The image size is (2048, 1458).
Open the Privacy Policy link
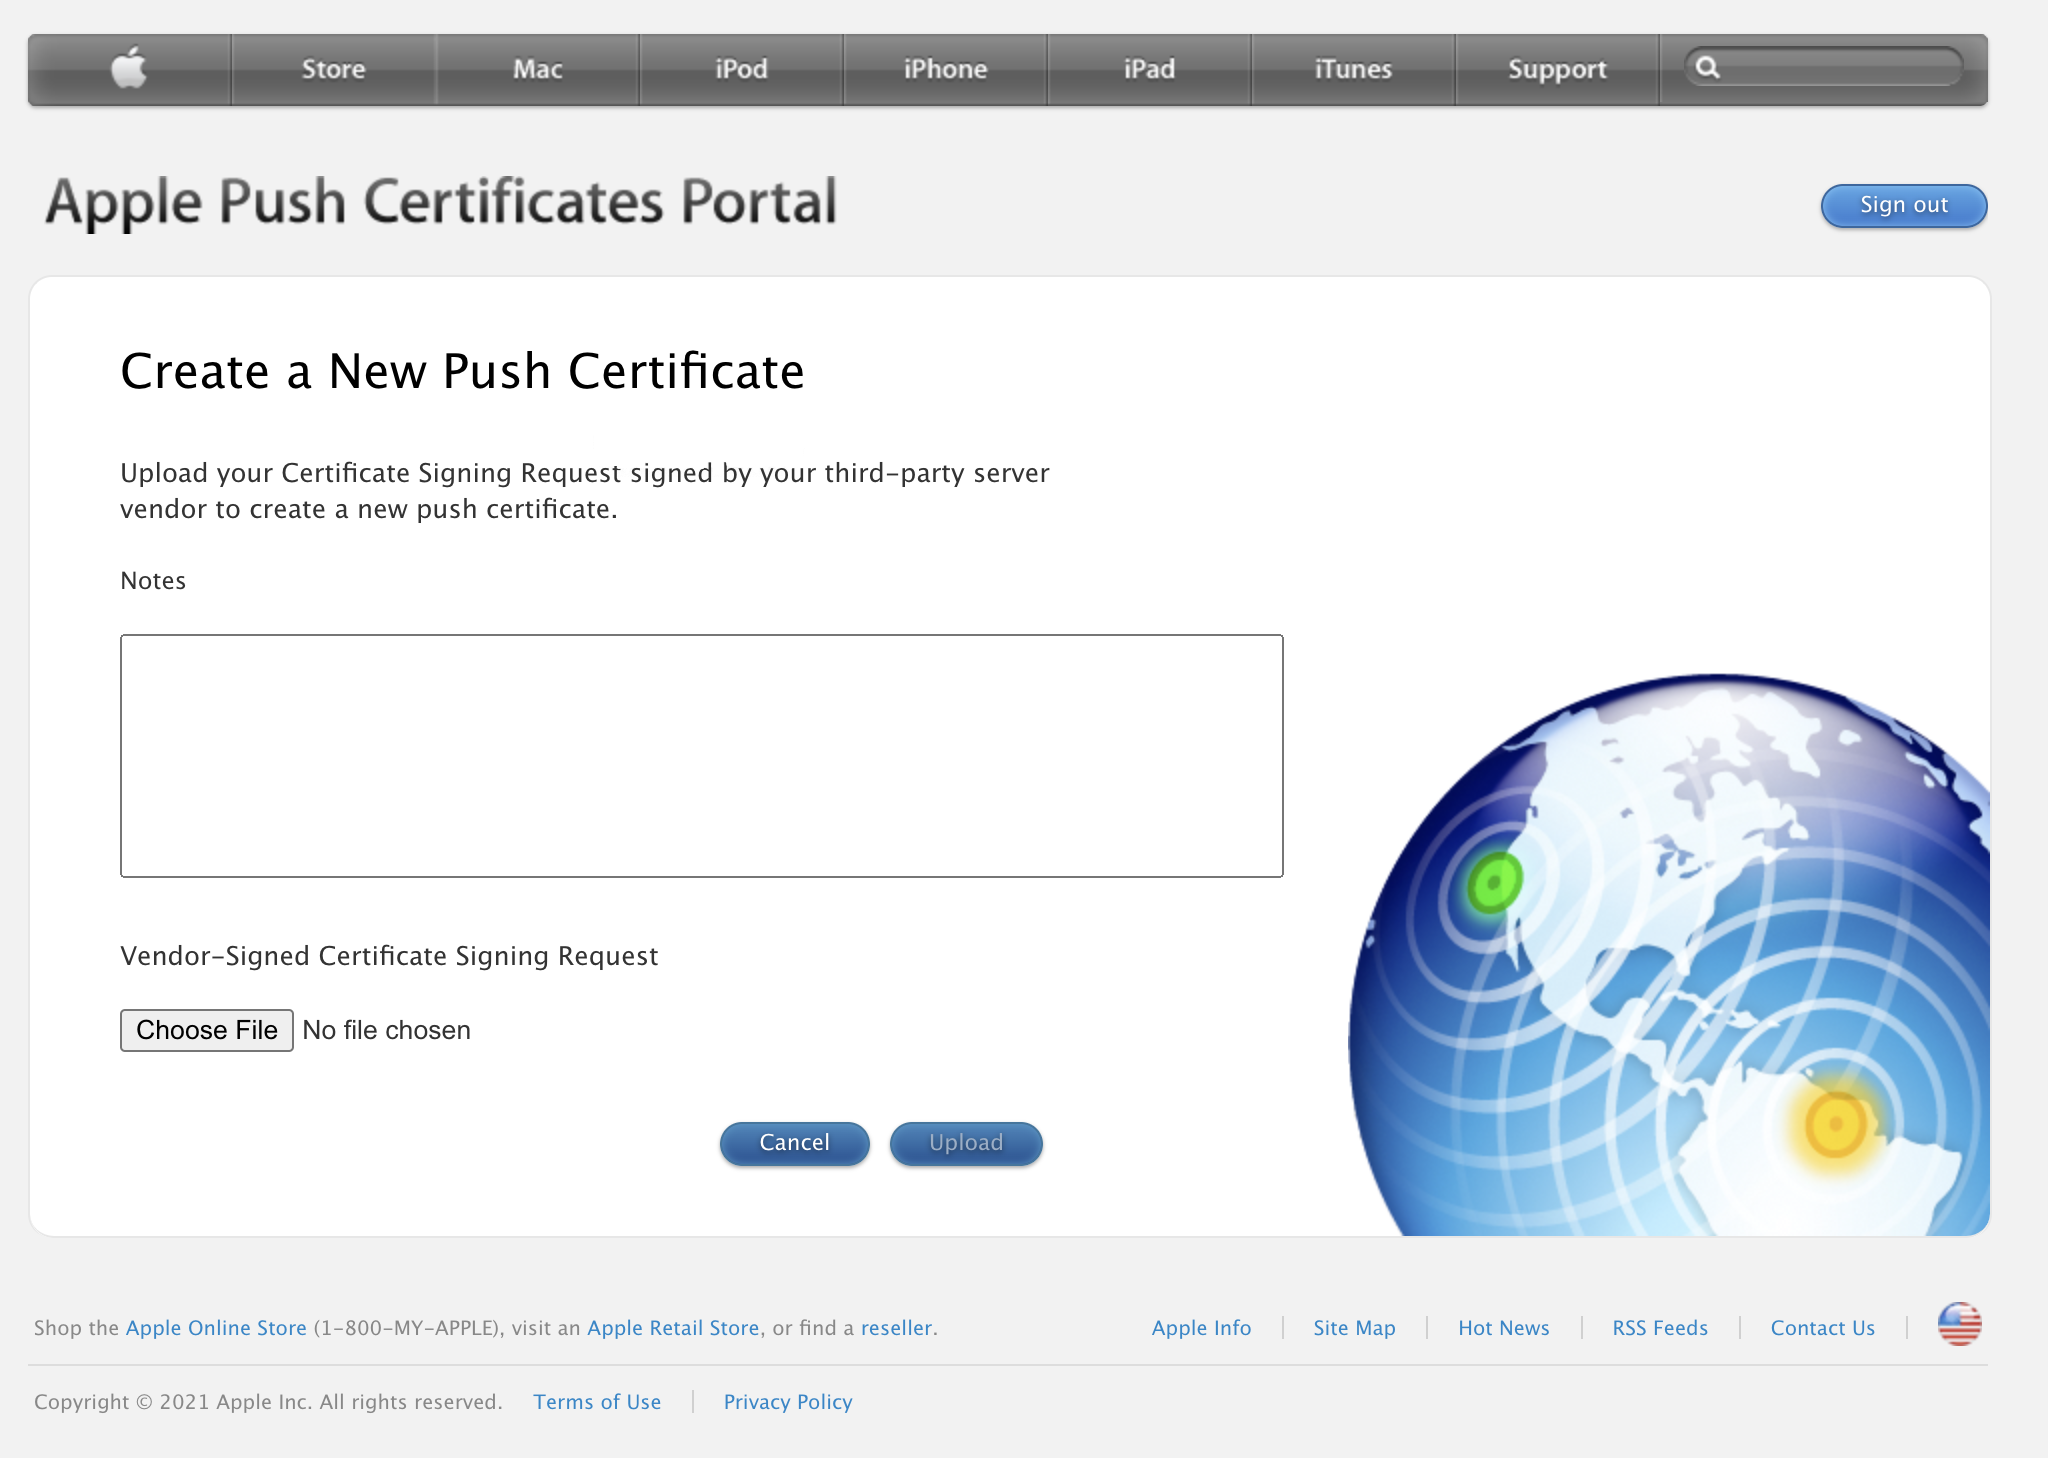coord(788,1401)
